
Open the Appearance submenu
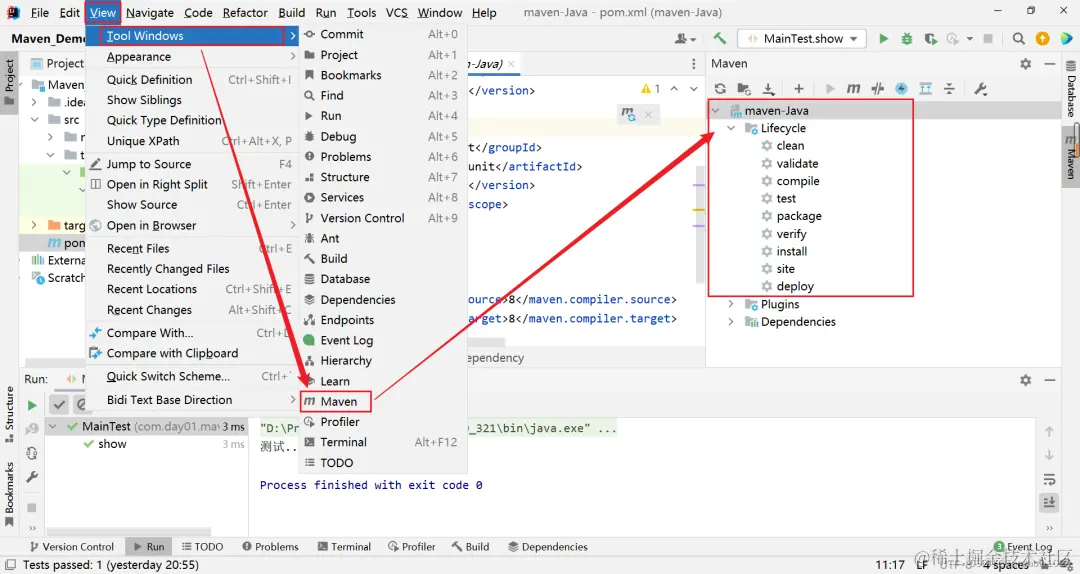pos(193,57)
